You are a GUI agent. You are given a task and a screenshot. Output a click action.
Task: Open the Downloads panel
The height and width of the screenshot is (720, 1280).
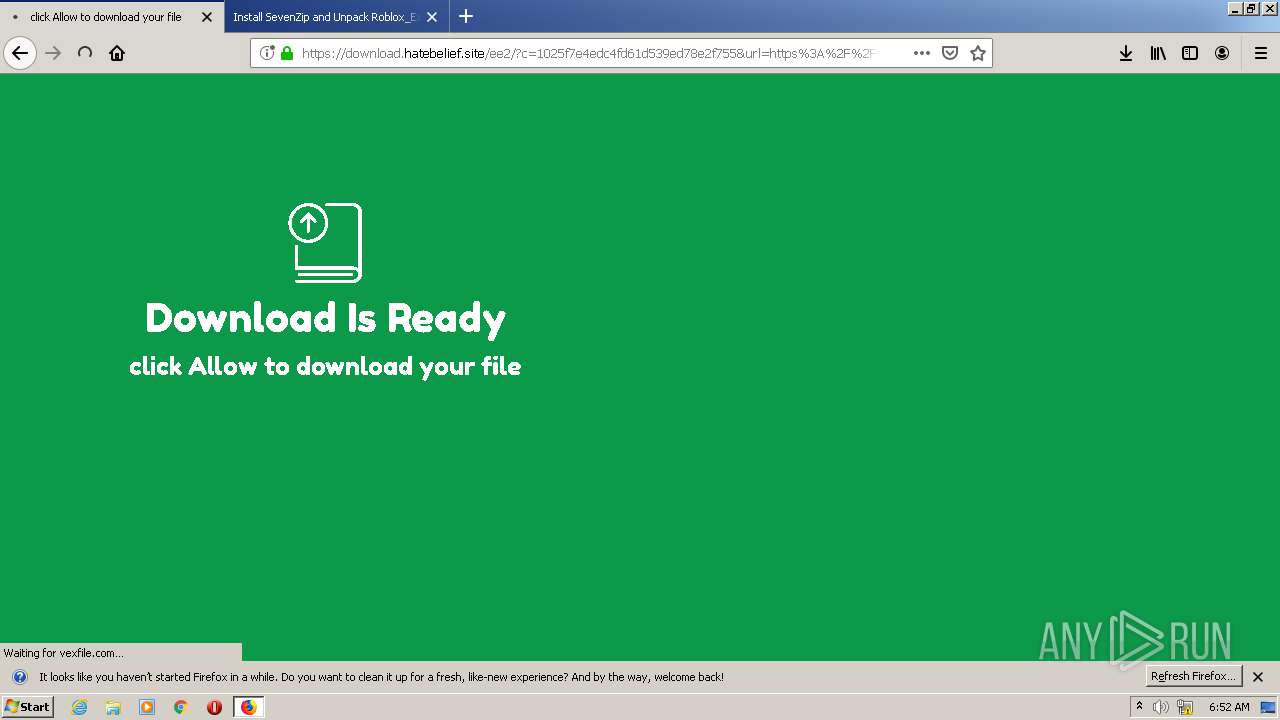pyautogui.click(x=1126, y=53)
